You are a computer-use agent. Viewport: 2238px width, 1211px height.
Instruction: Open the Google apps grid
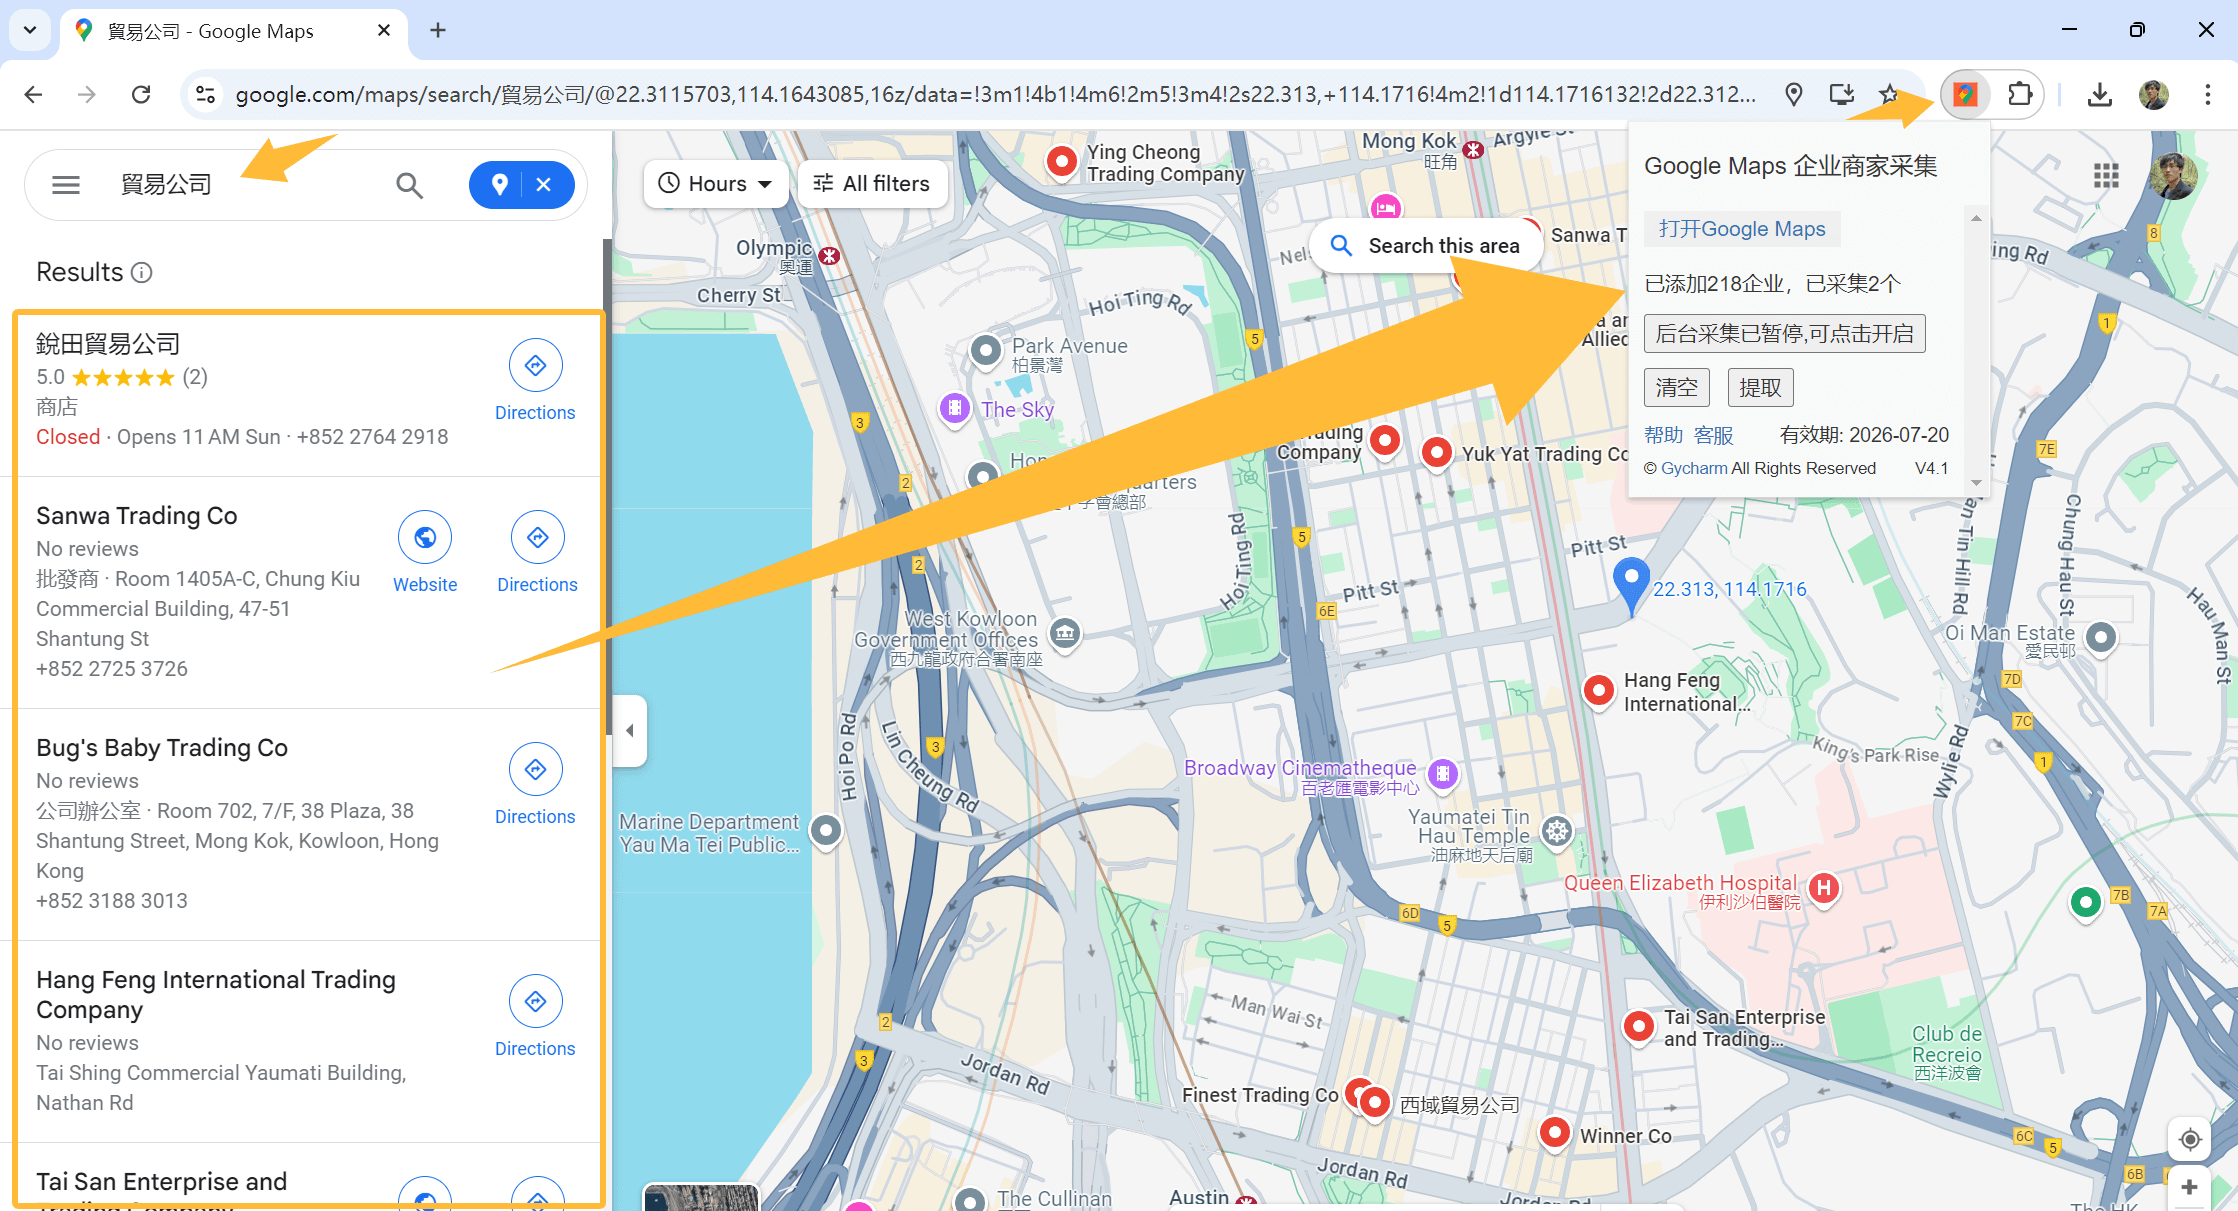2106,177
